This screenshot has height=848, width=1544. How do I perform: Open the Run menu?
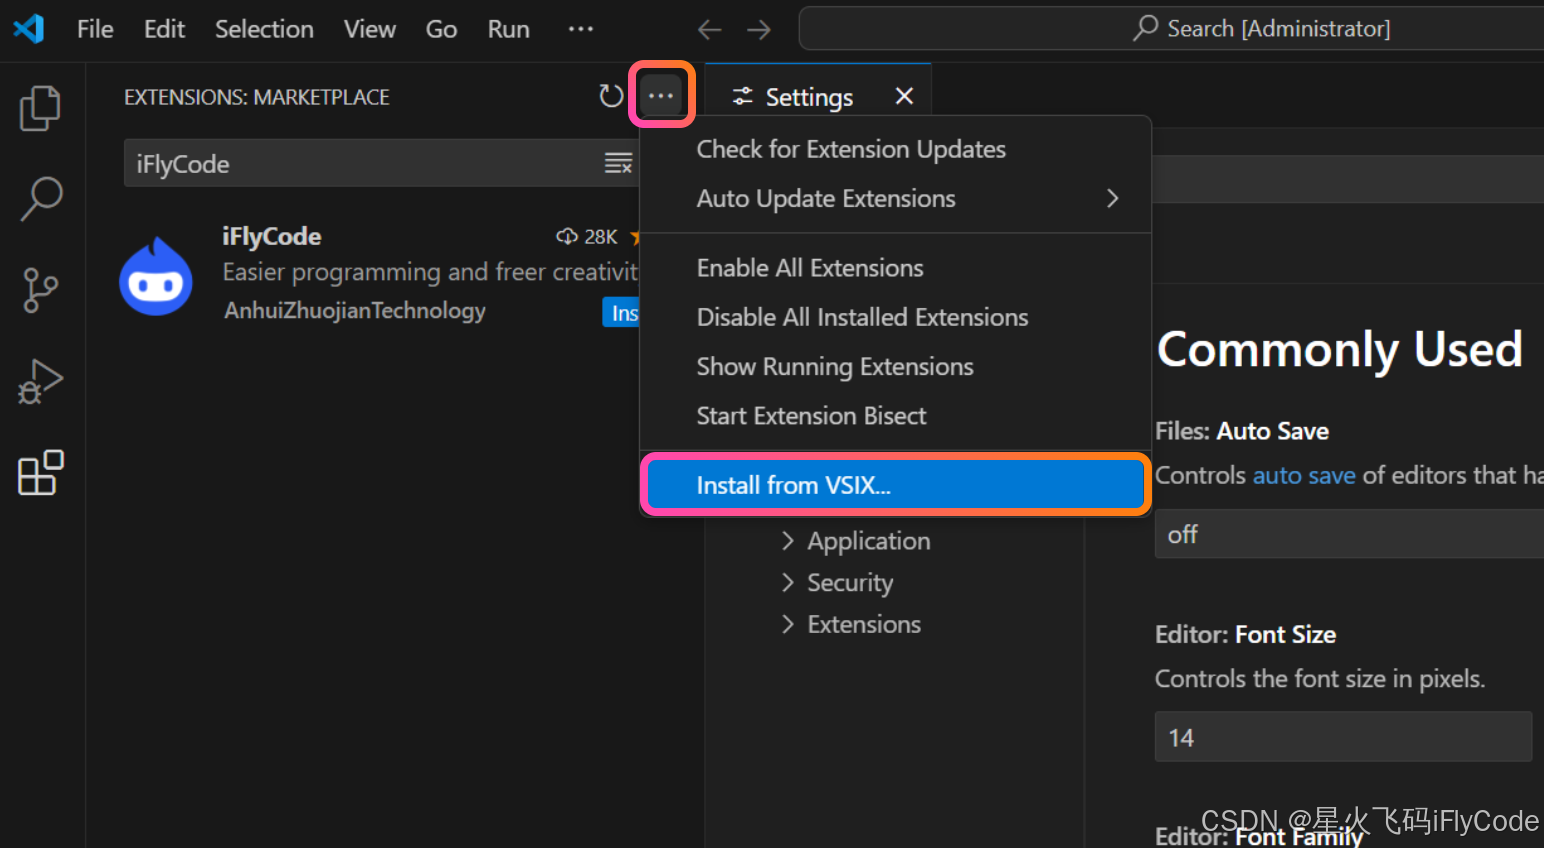pos(508,29)
